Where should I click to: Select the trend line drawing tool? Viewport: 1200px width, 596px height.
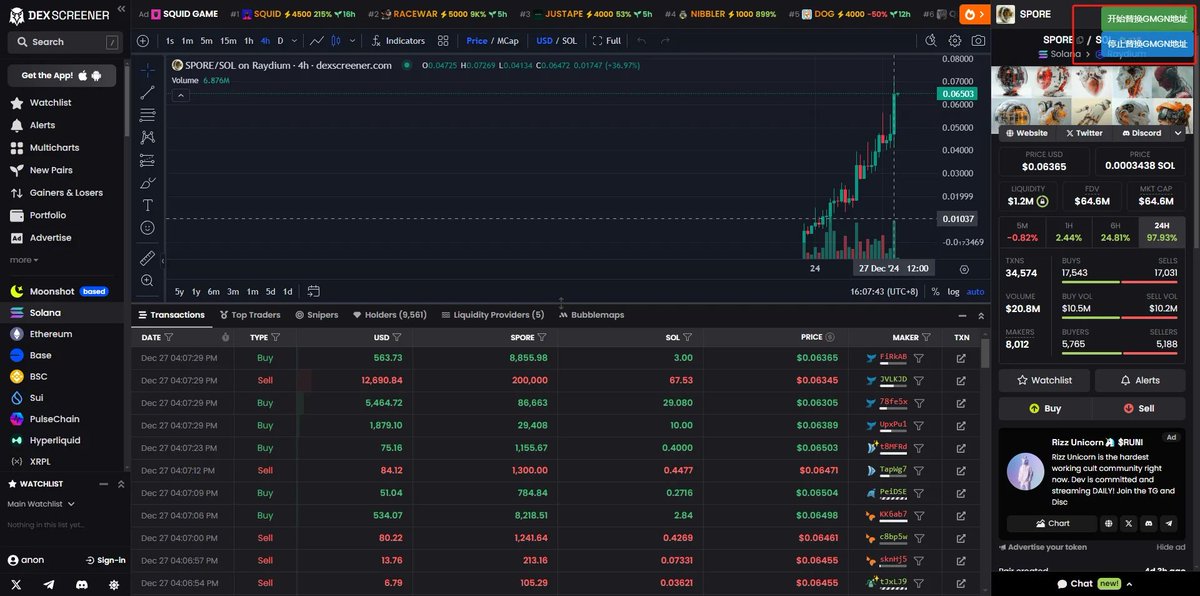[x=147, y=93]
